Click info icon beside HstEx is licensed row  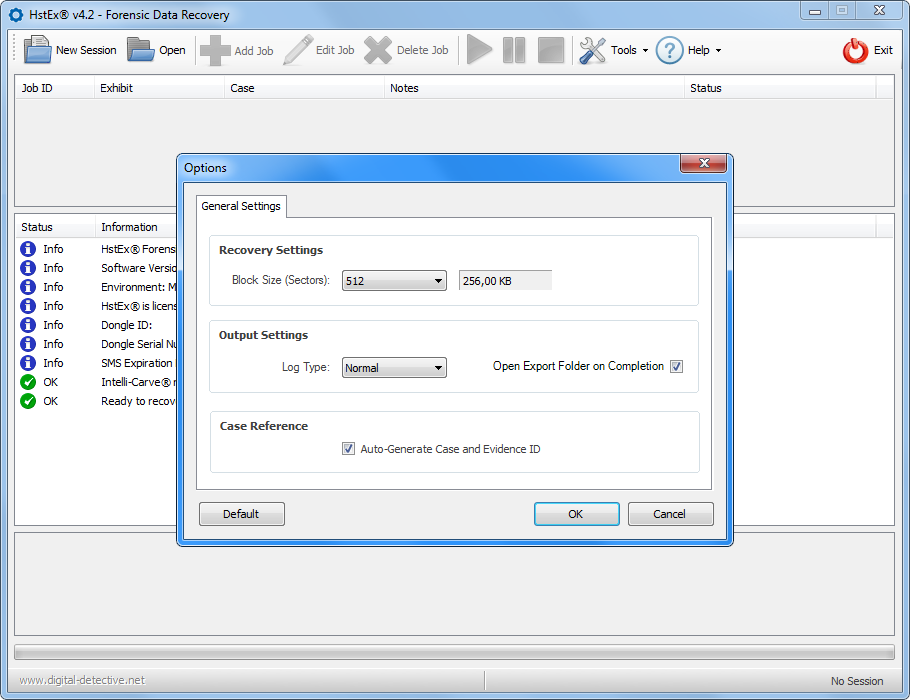28,306
